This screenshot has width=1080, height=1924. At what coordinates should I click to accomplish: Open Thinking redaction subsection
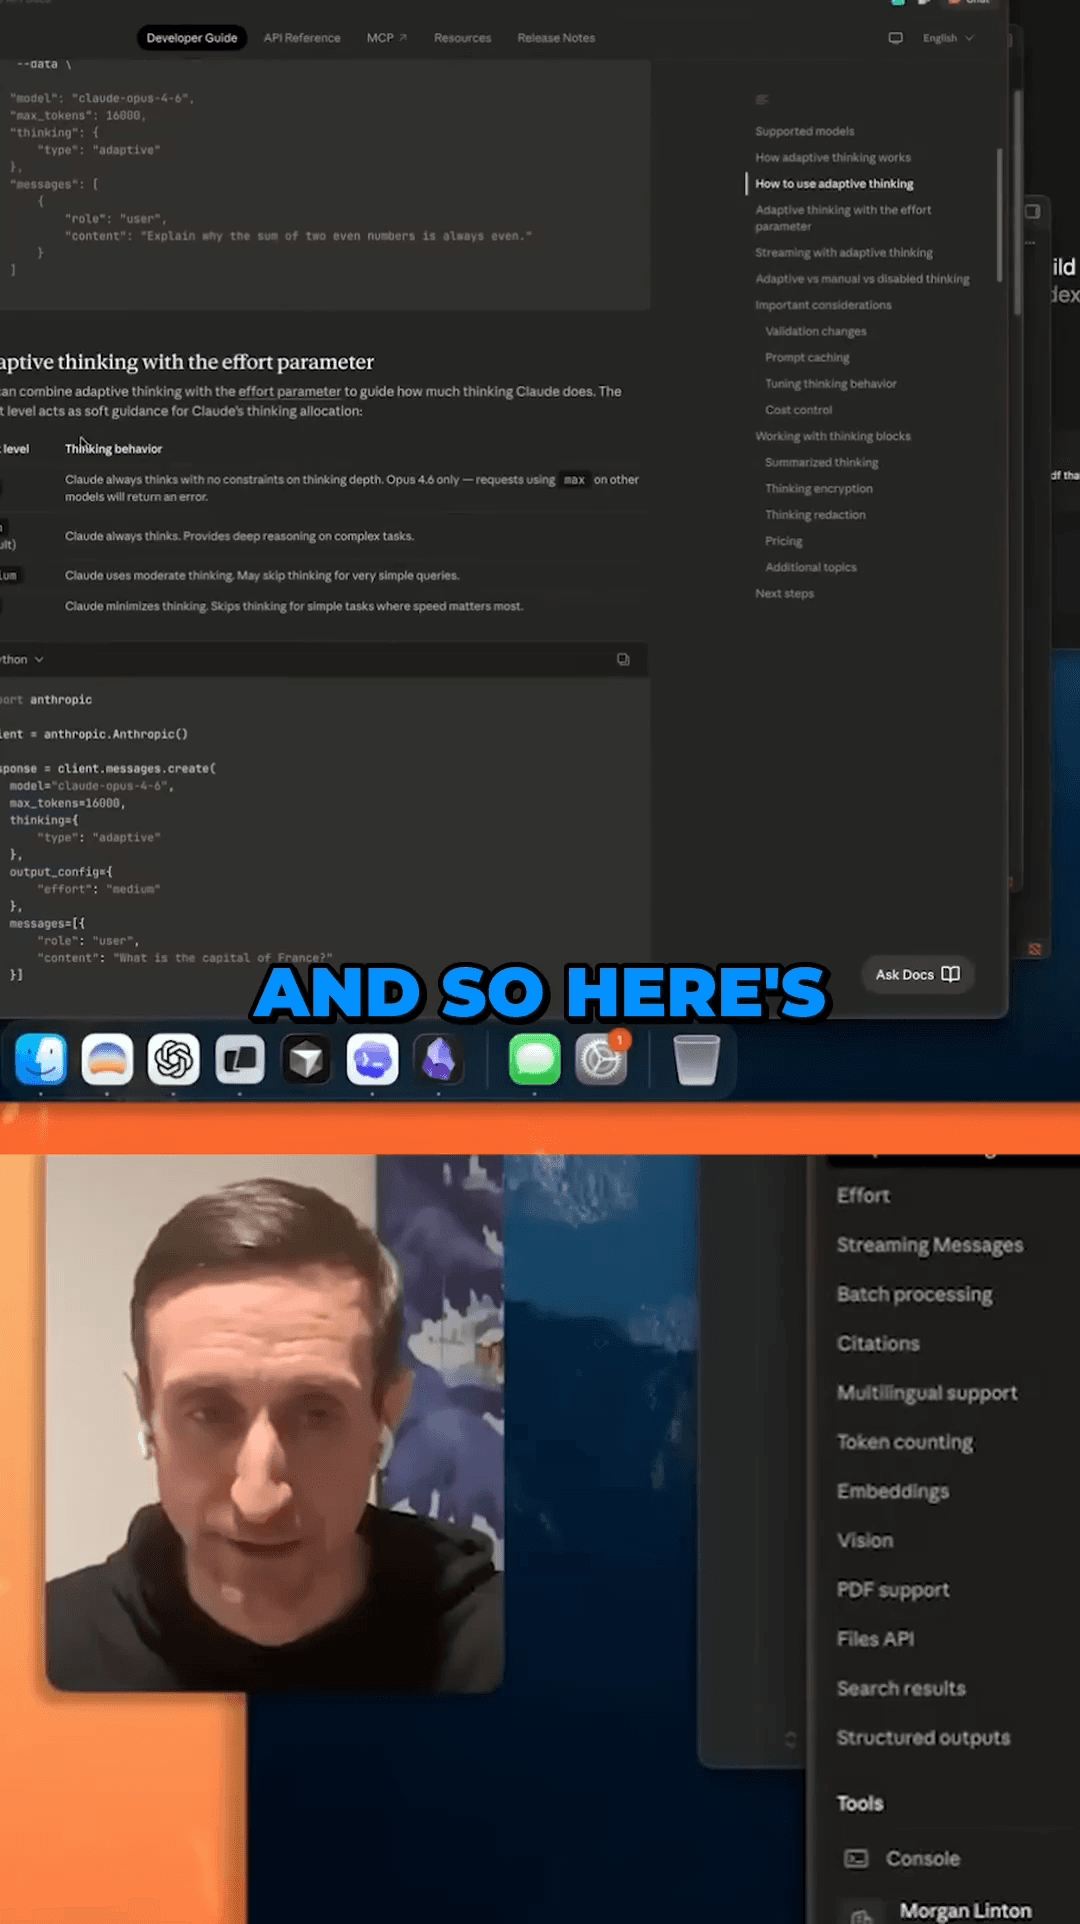(x=815, y=515)
